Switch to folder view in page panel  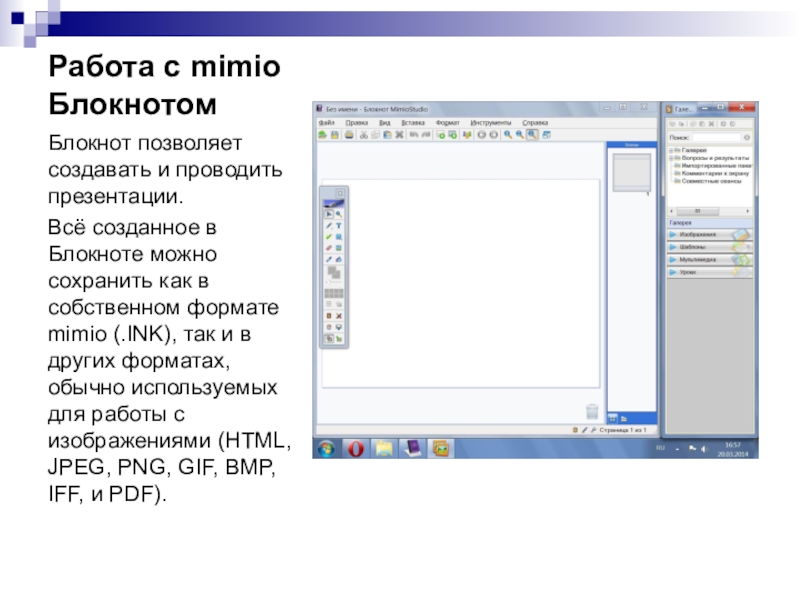pyautogui.click(x=623, y=418)
